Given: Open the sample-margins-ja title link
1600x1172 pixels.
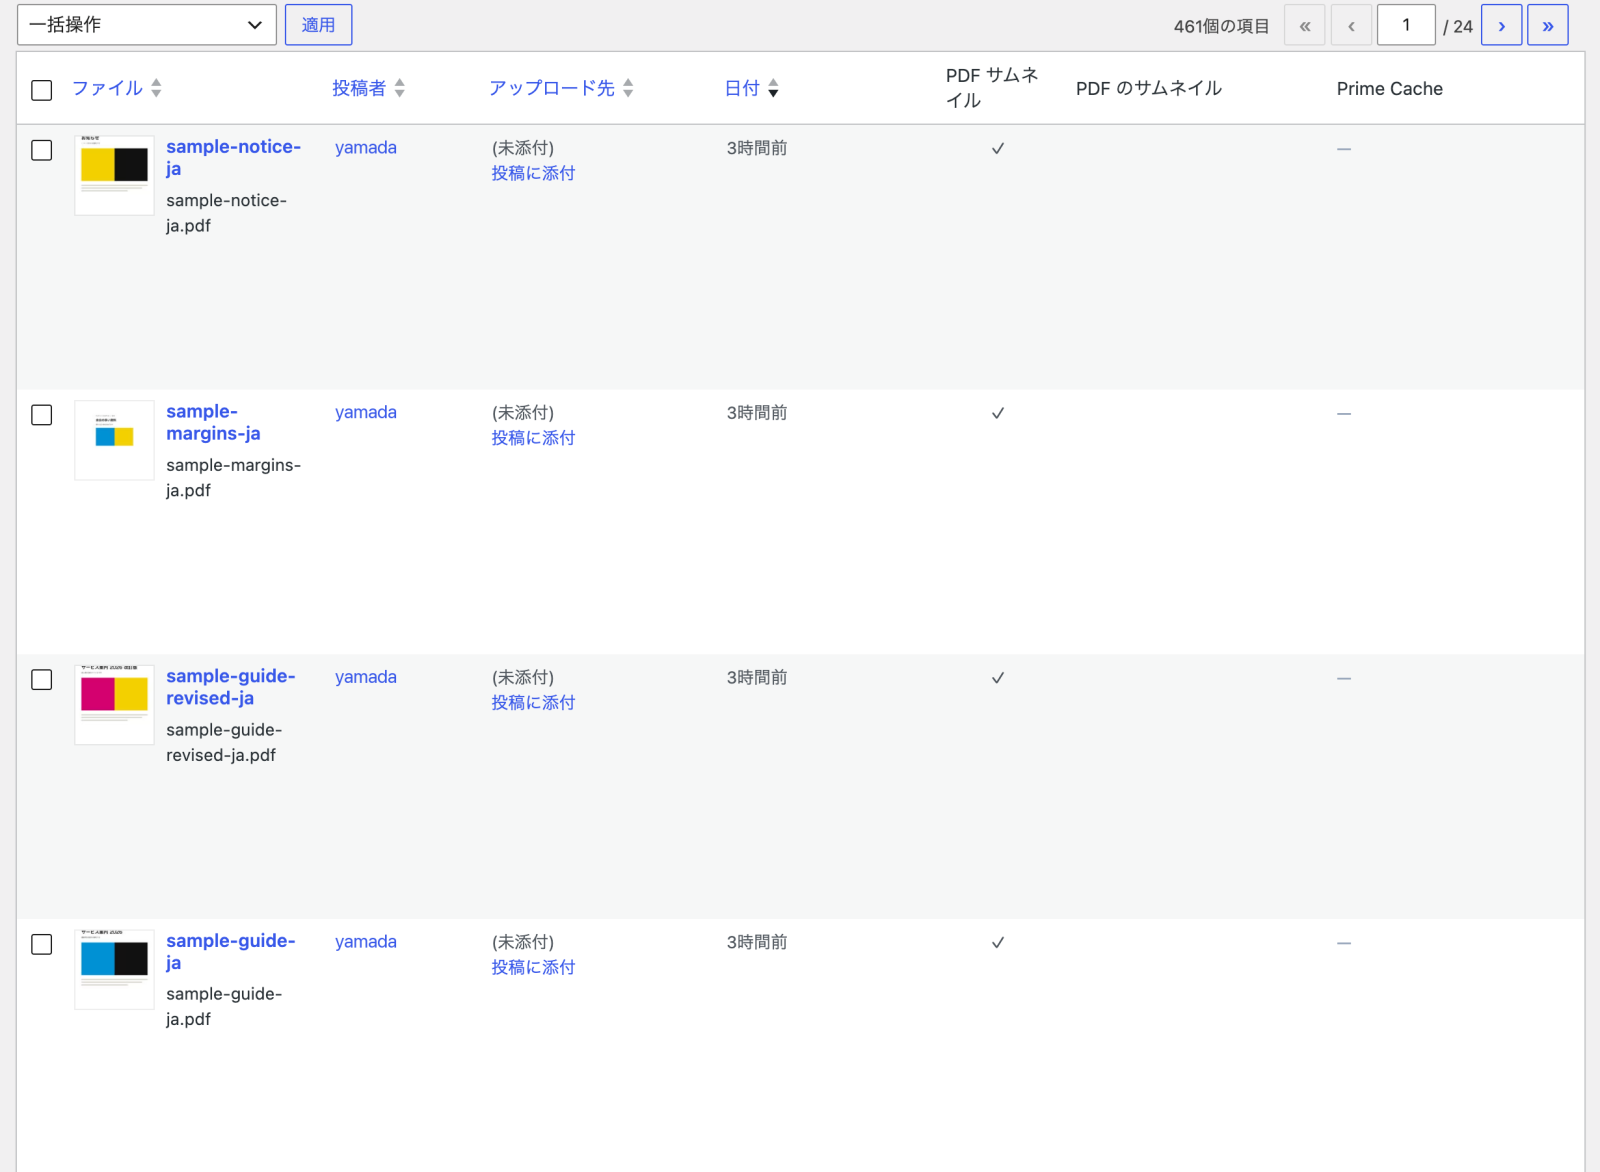Looking at the screenshot, I should pos(213,423).
